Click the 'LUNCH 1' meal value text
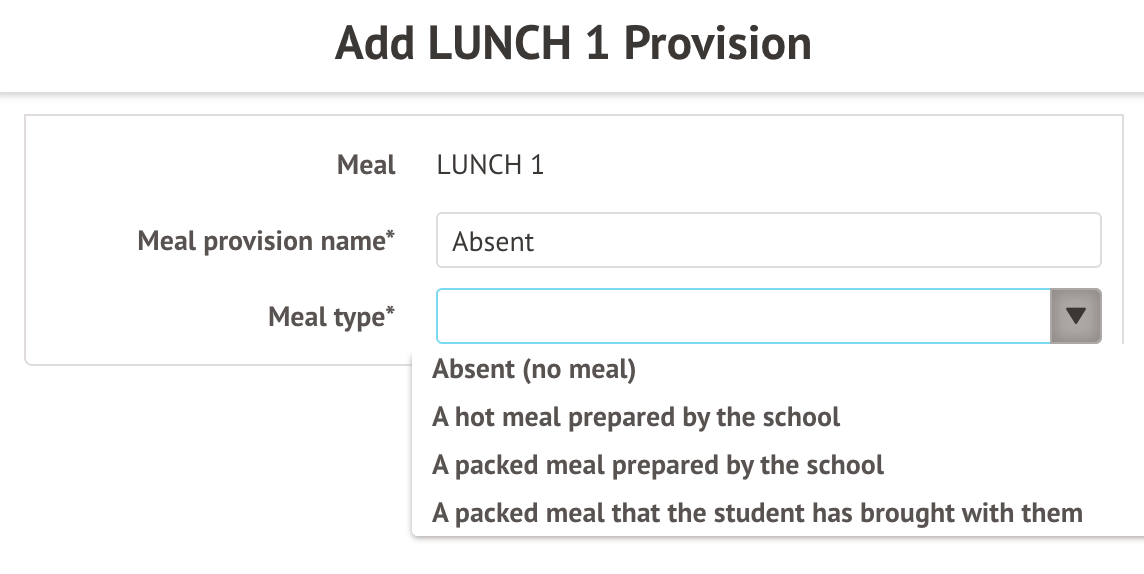Image resolution: width=1144 pixels, height=574 pixels. tap(490, 165)
